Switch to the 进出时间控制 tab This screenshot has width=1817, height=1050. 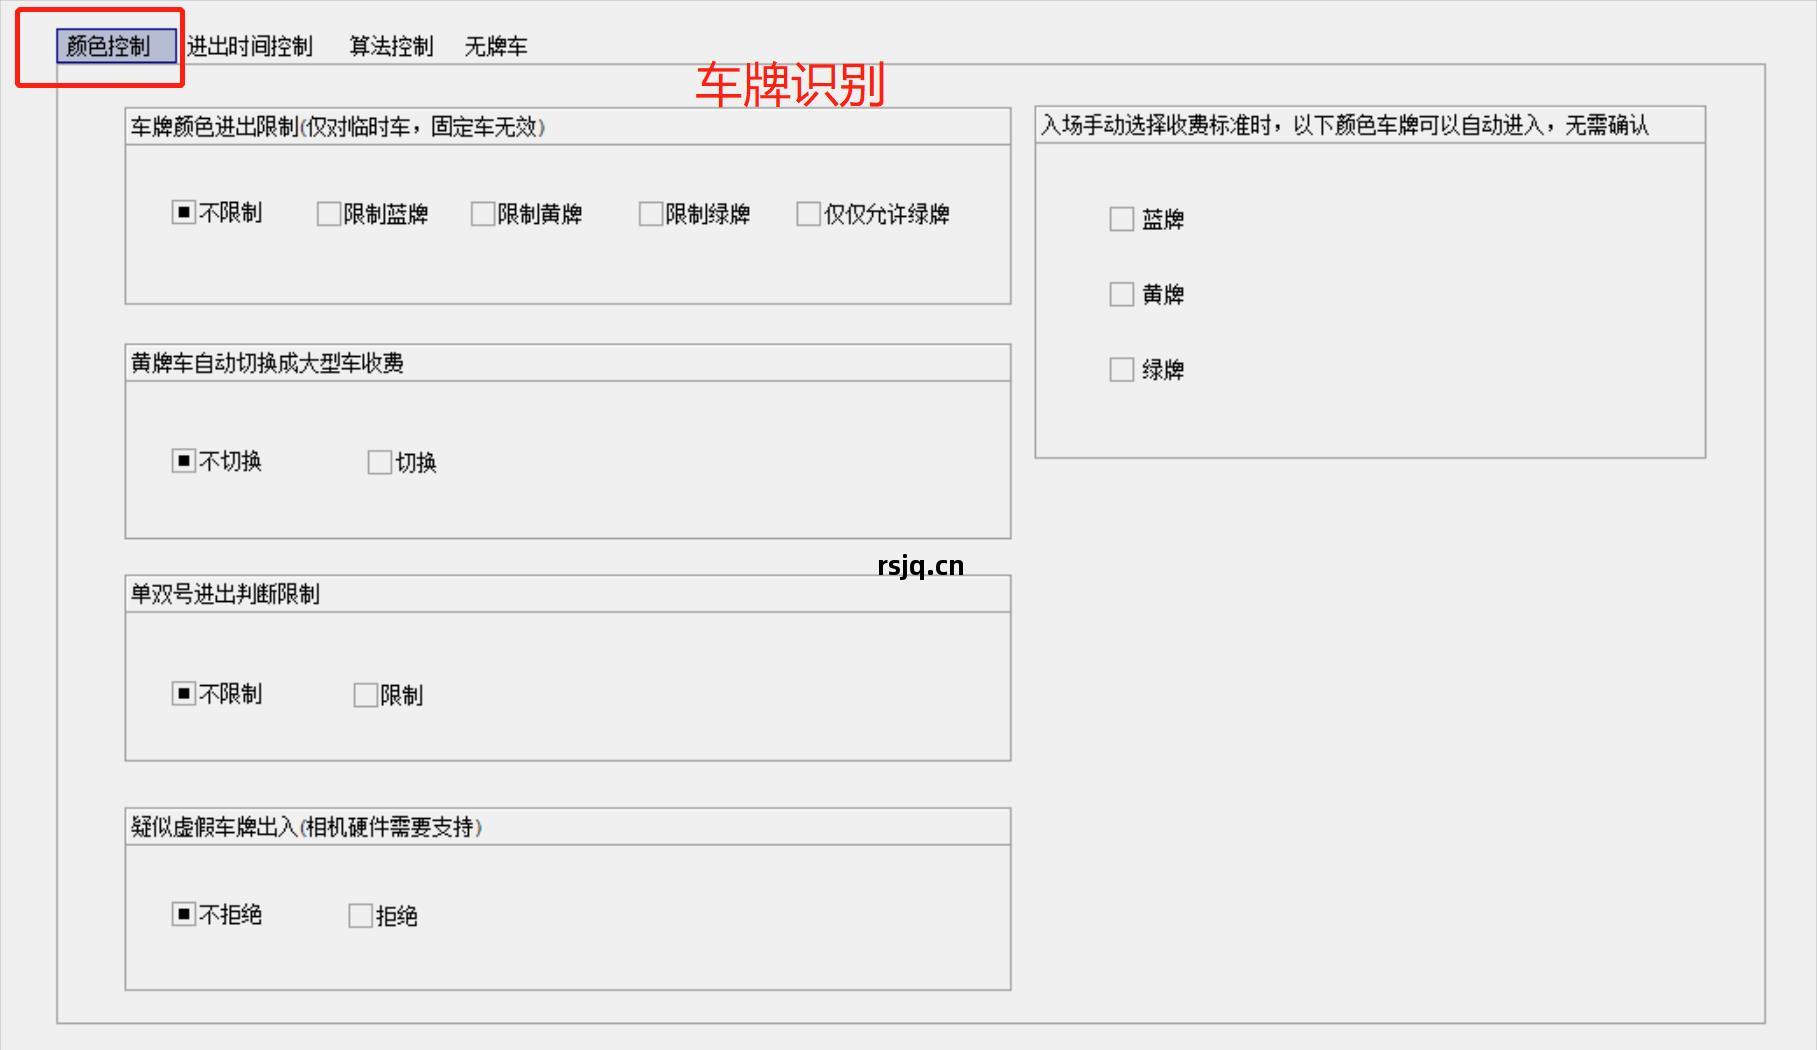[249, 46]
